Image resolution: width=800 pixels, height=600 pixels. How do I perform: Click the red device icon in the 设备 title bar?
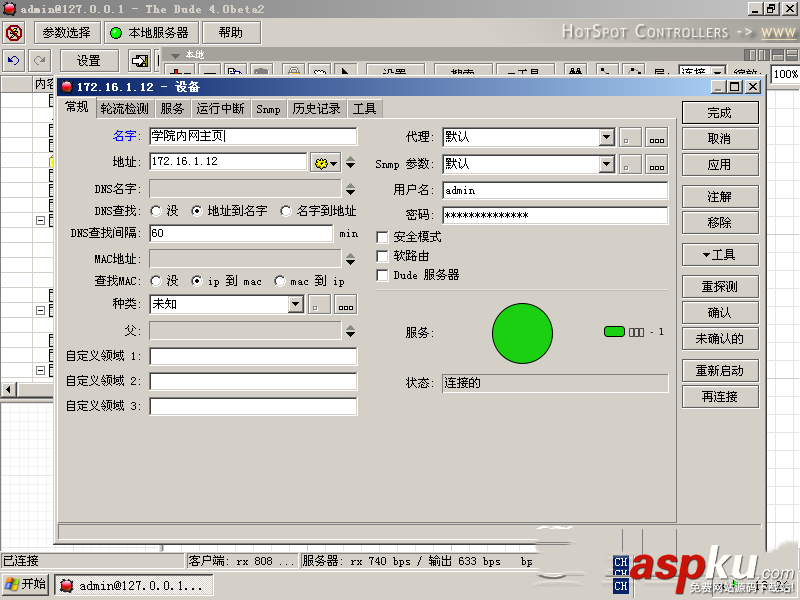tap(66, 87)
